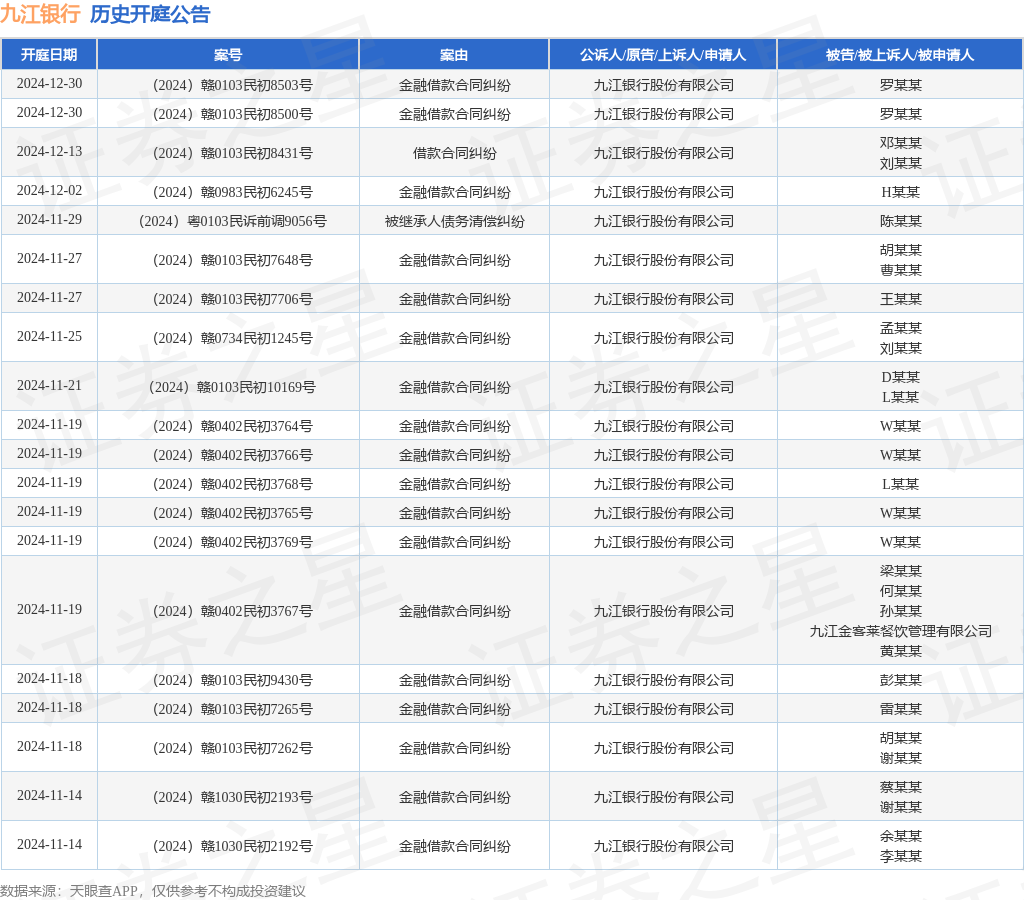Click defendant 曹某某
The image size is (1024, 900).
[x=901, y=270]
